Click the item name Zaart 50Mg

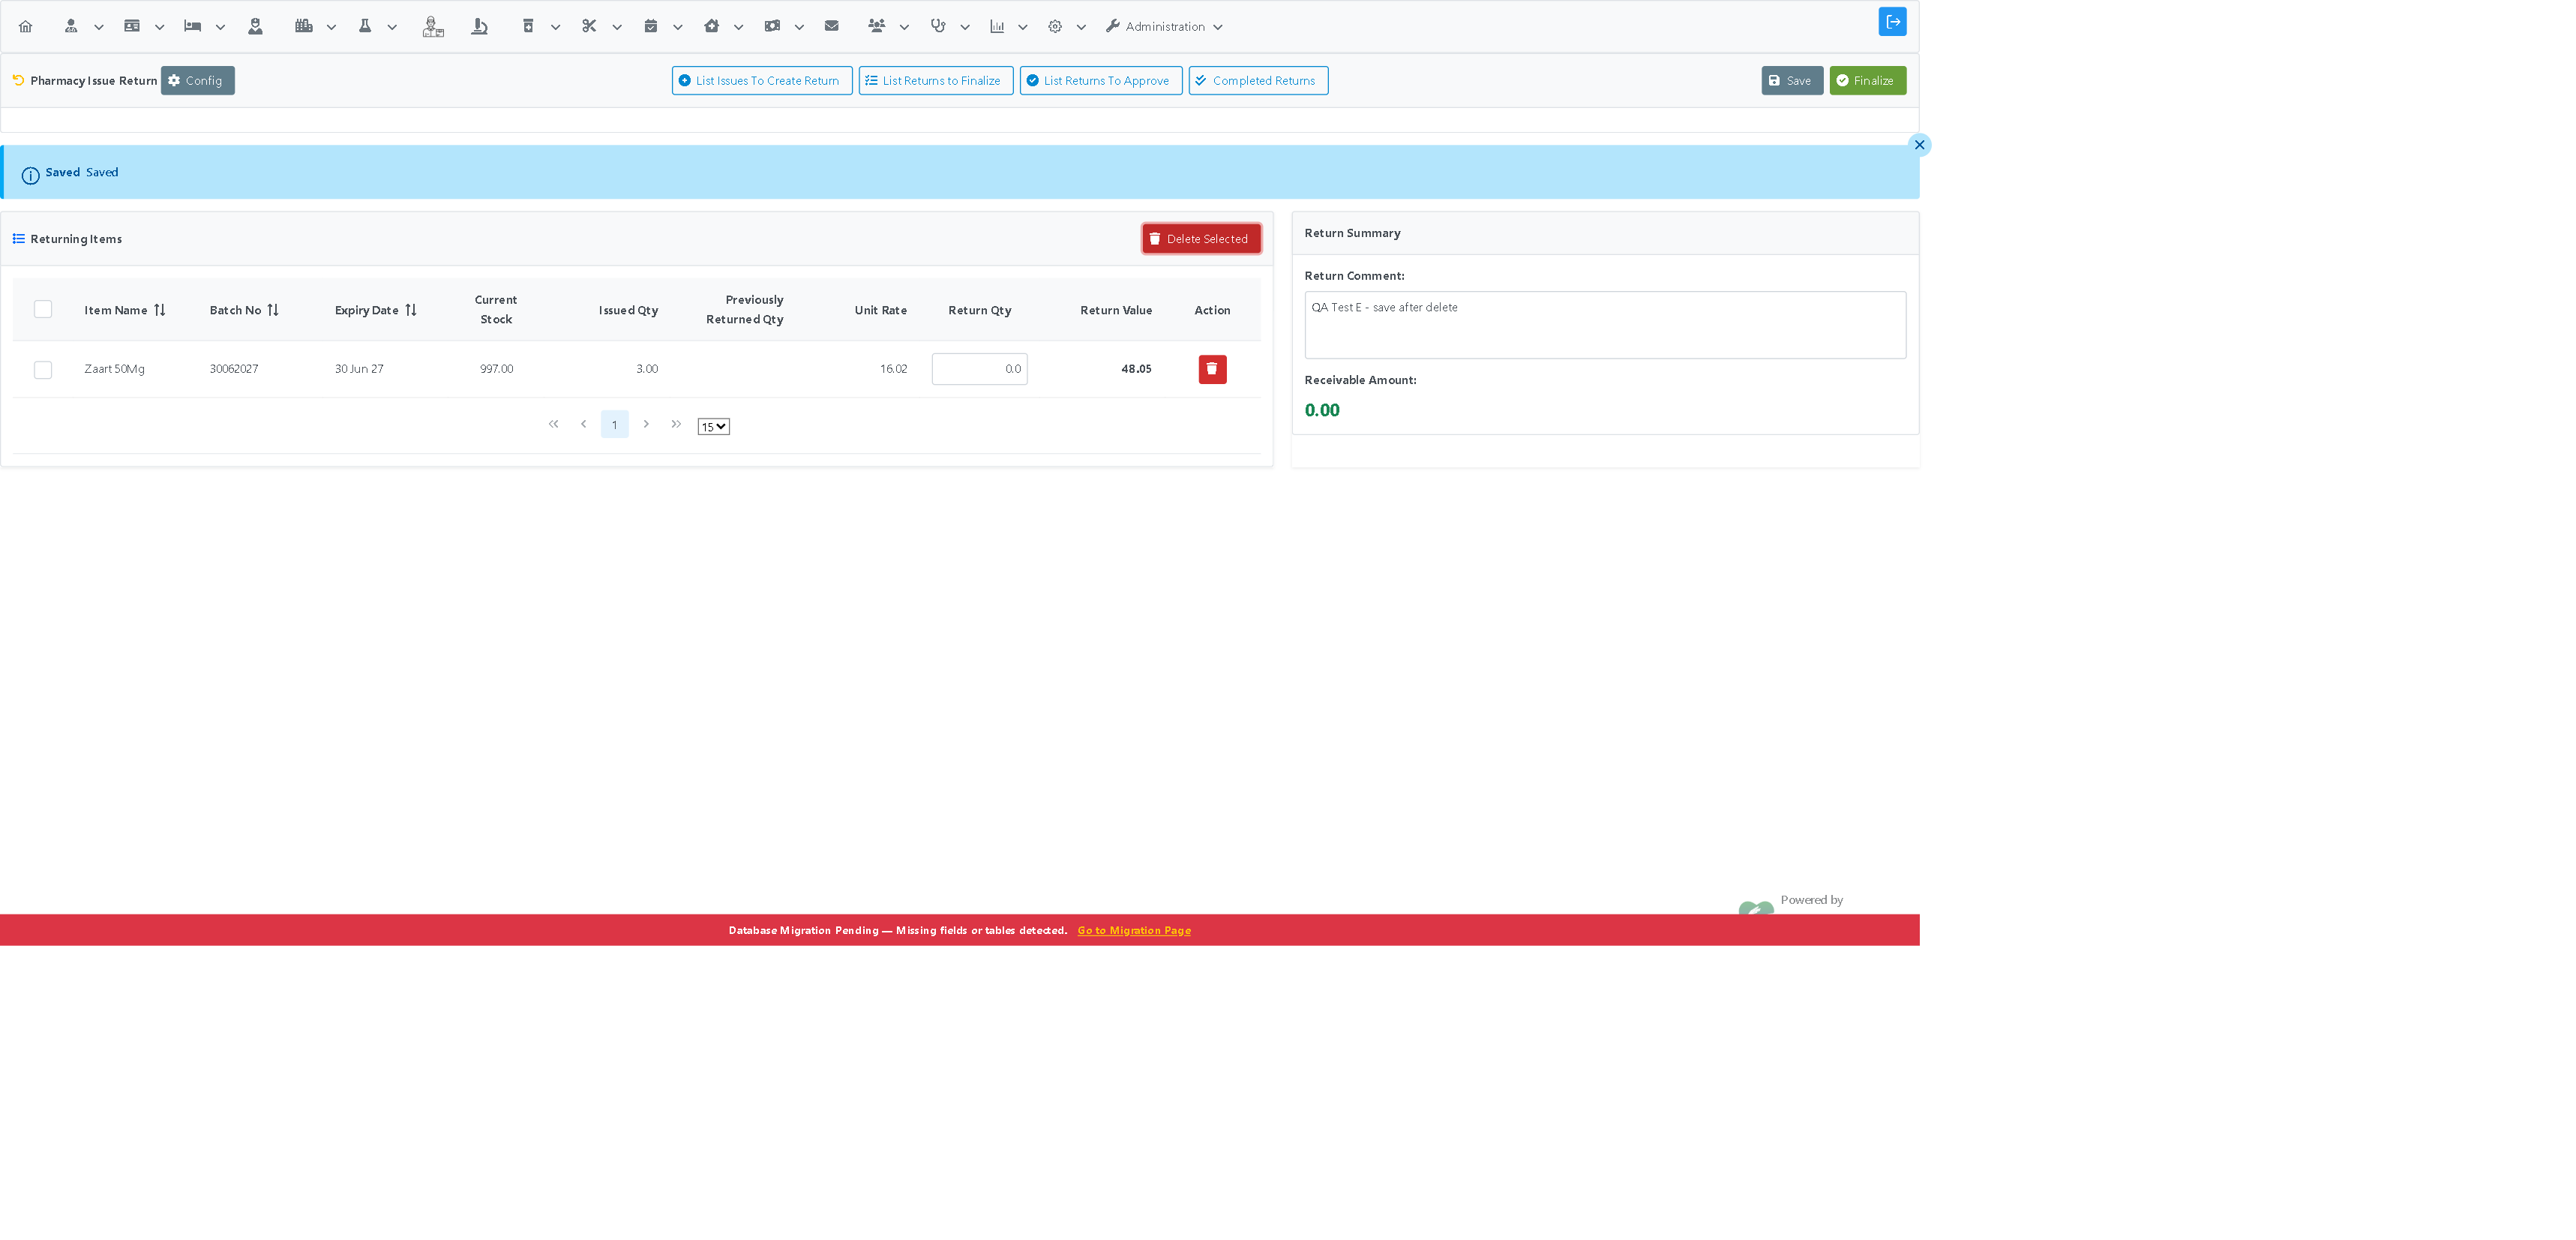click(114, 369)
